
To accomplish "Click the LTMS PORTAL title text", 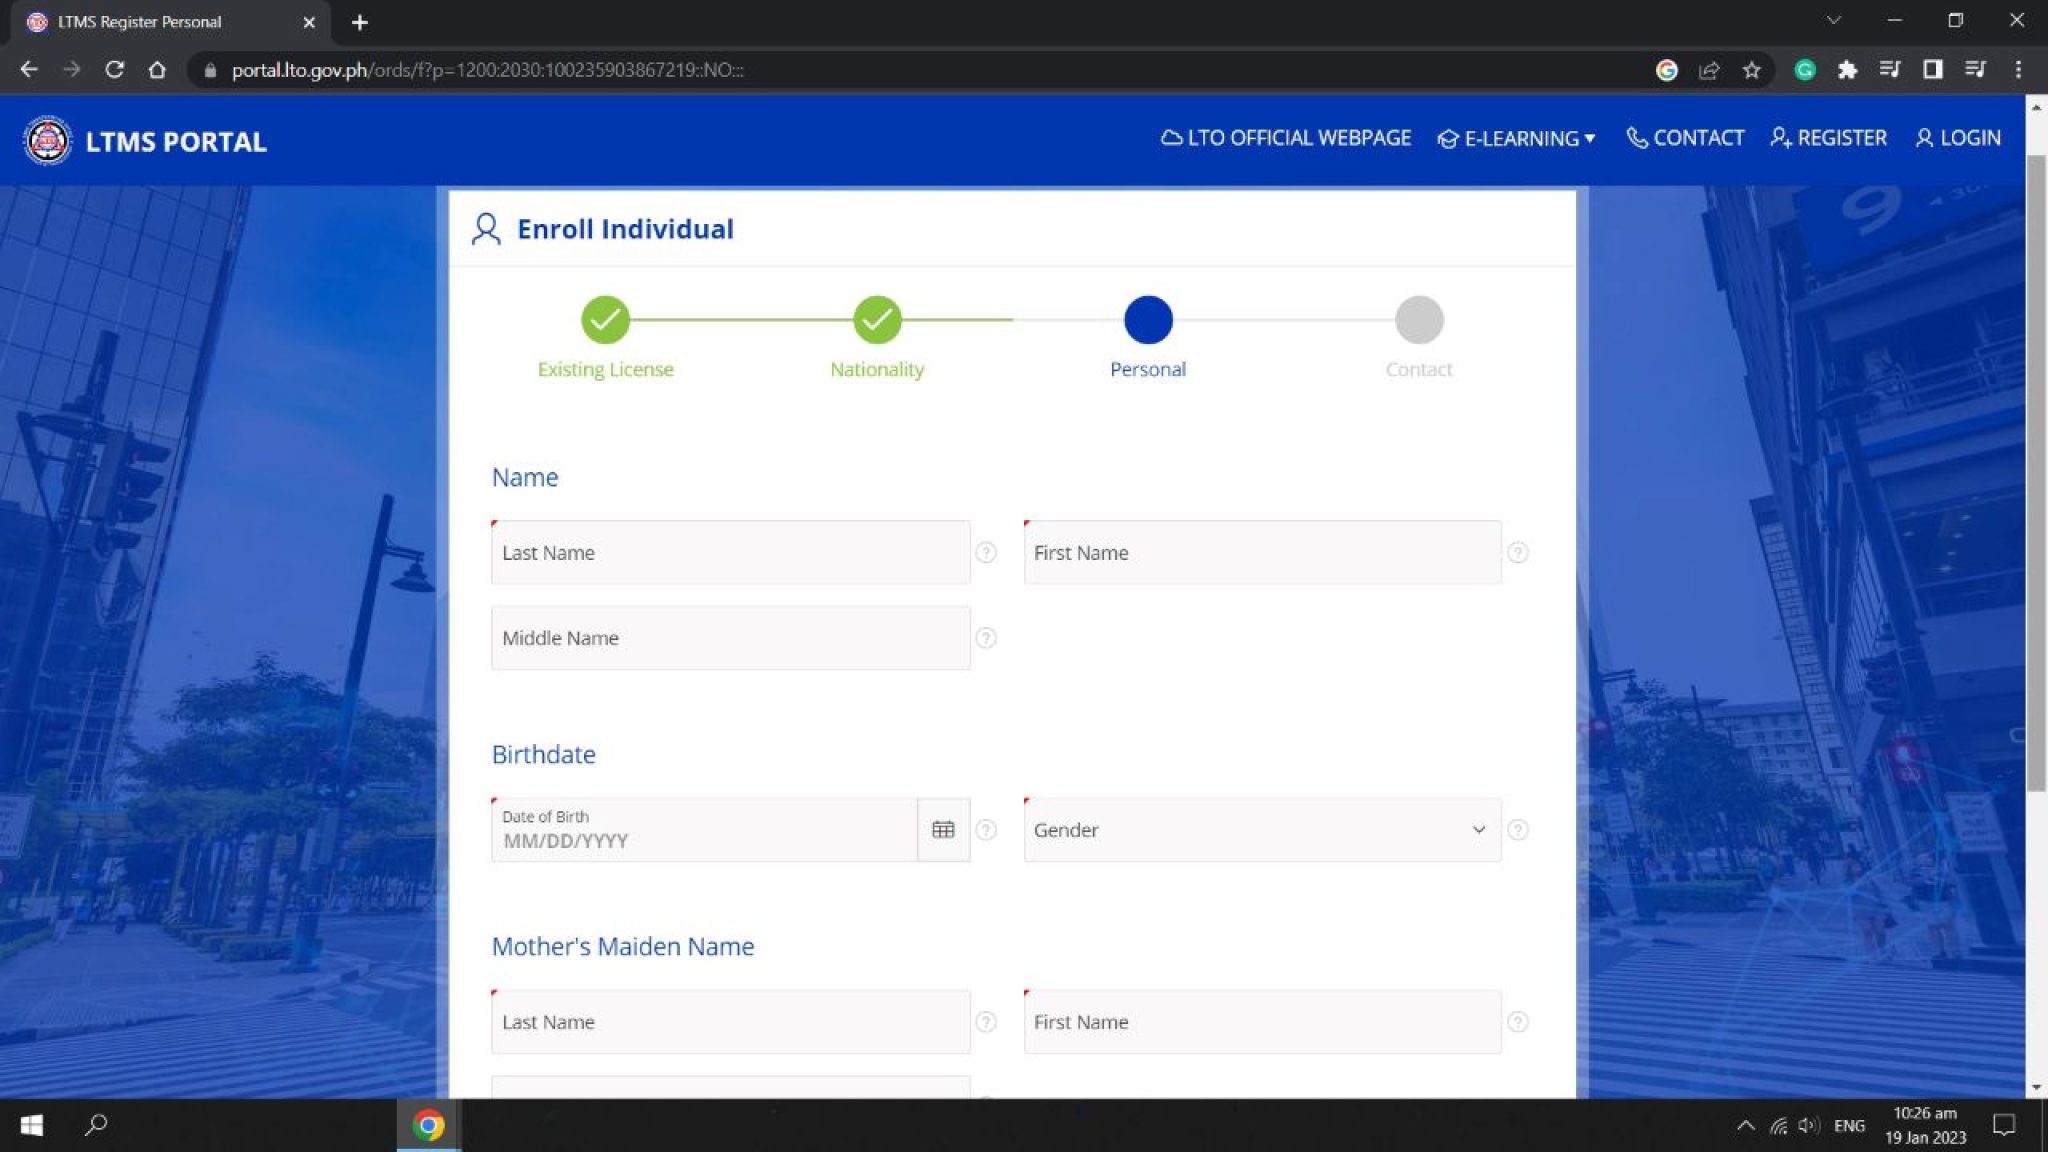I will (x=176, y=141).
